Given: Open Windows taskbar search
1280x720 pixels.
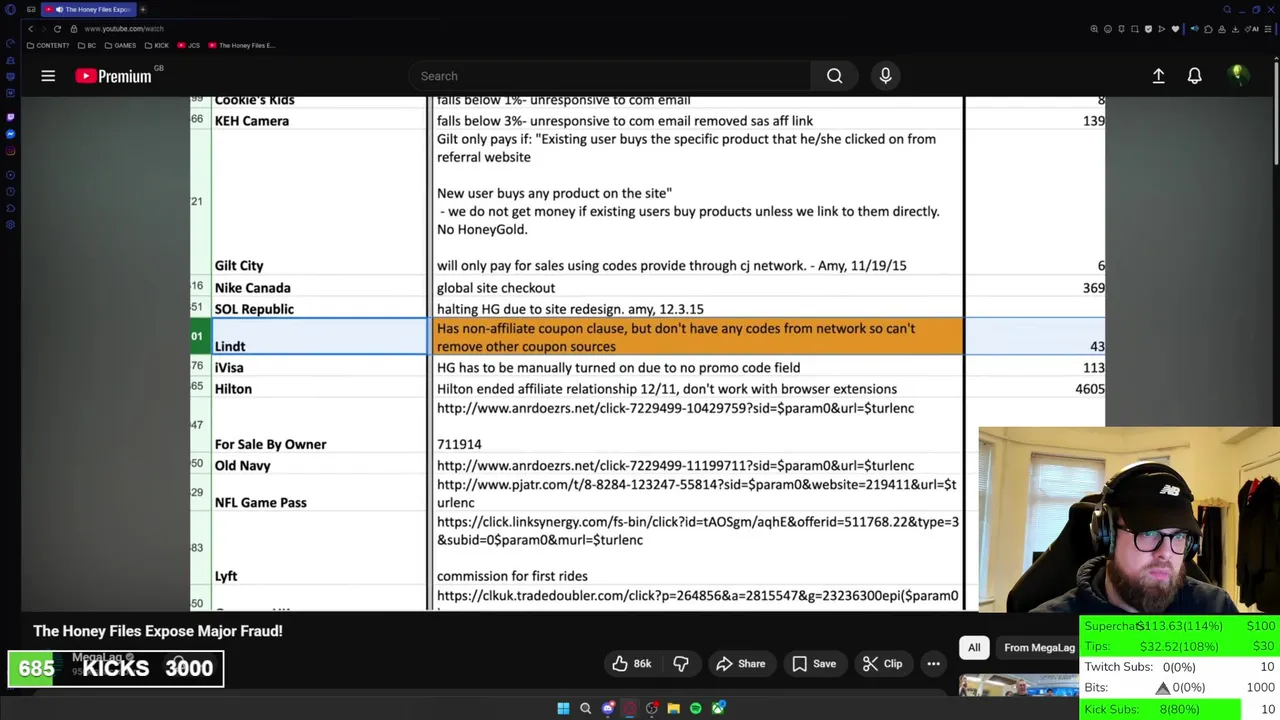Looking at the screenshot, I should click(585, 708).
